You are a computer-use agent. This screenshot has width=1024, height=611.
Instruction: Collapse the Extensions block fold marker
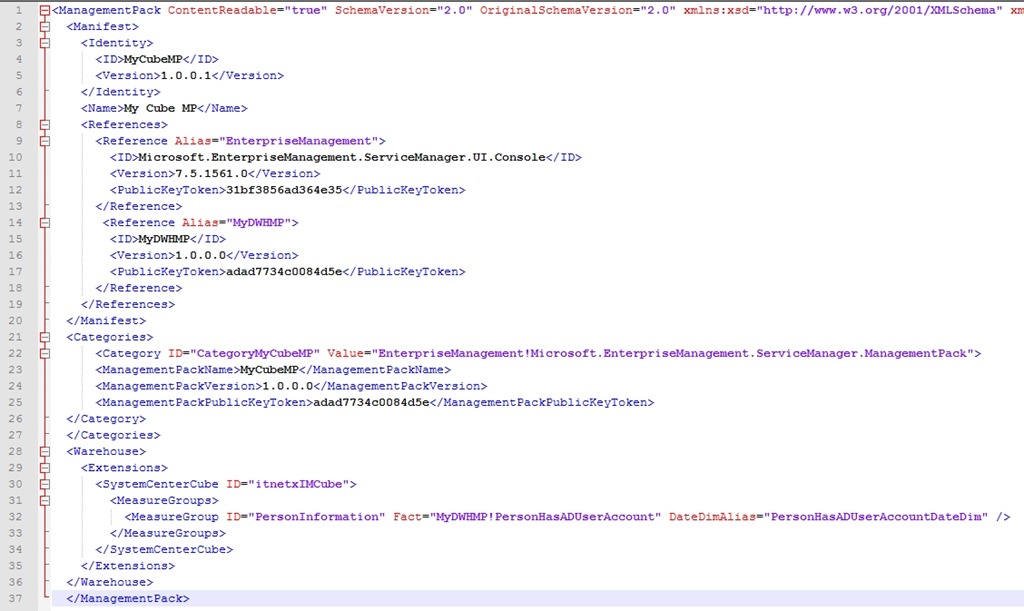pyautogui.click(x=44, y=467)
